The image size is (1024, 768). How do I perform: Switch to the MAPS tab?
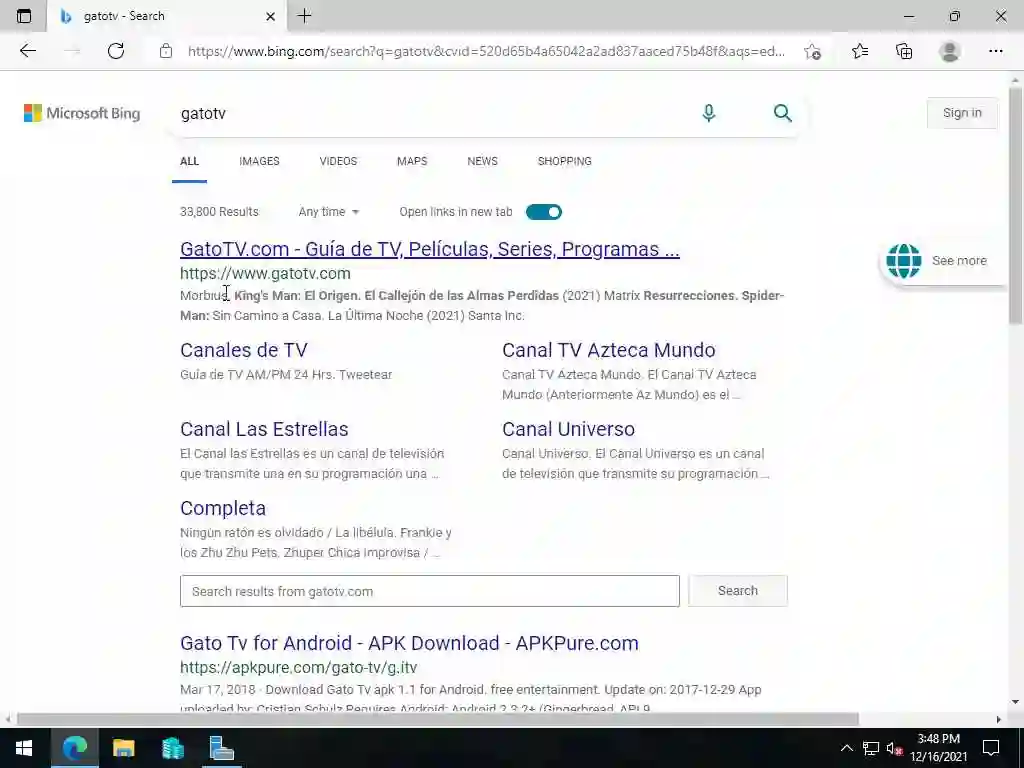[x=412, y=161]
